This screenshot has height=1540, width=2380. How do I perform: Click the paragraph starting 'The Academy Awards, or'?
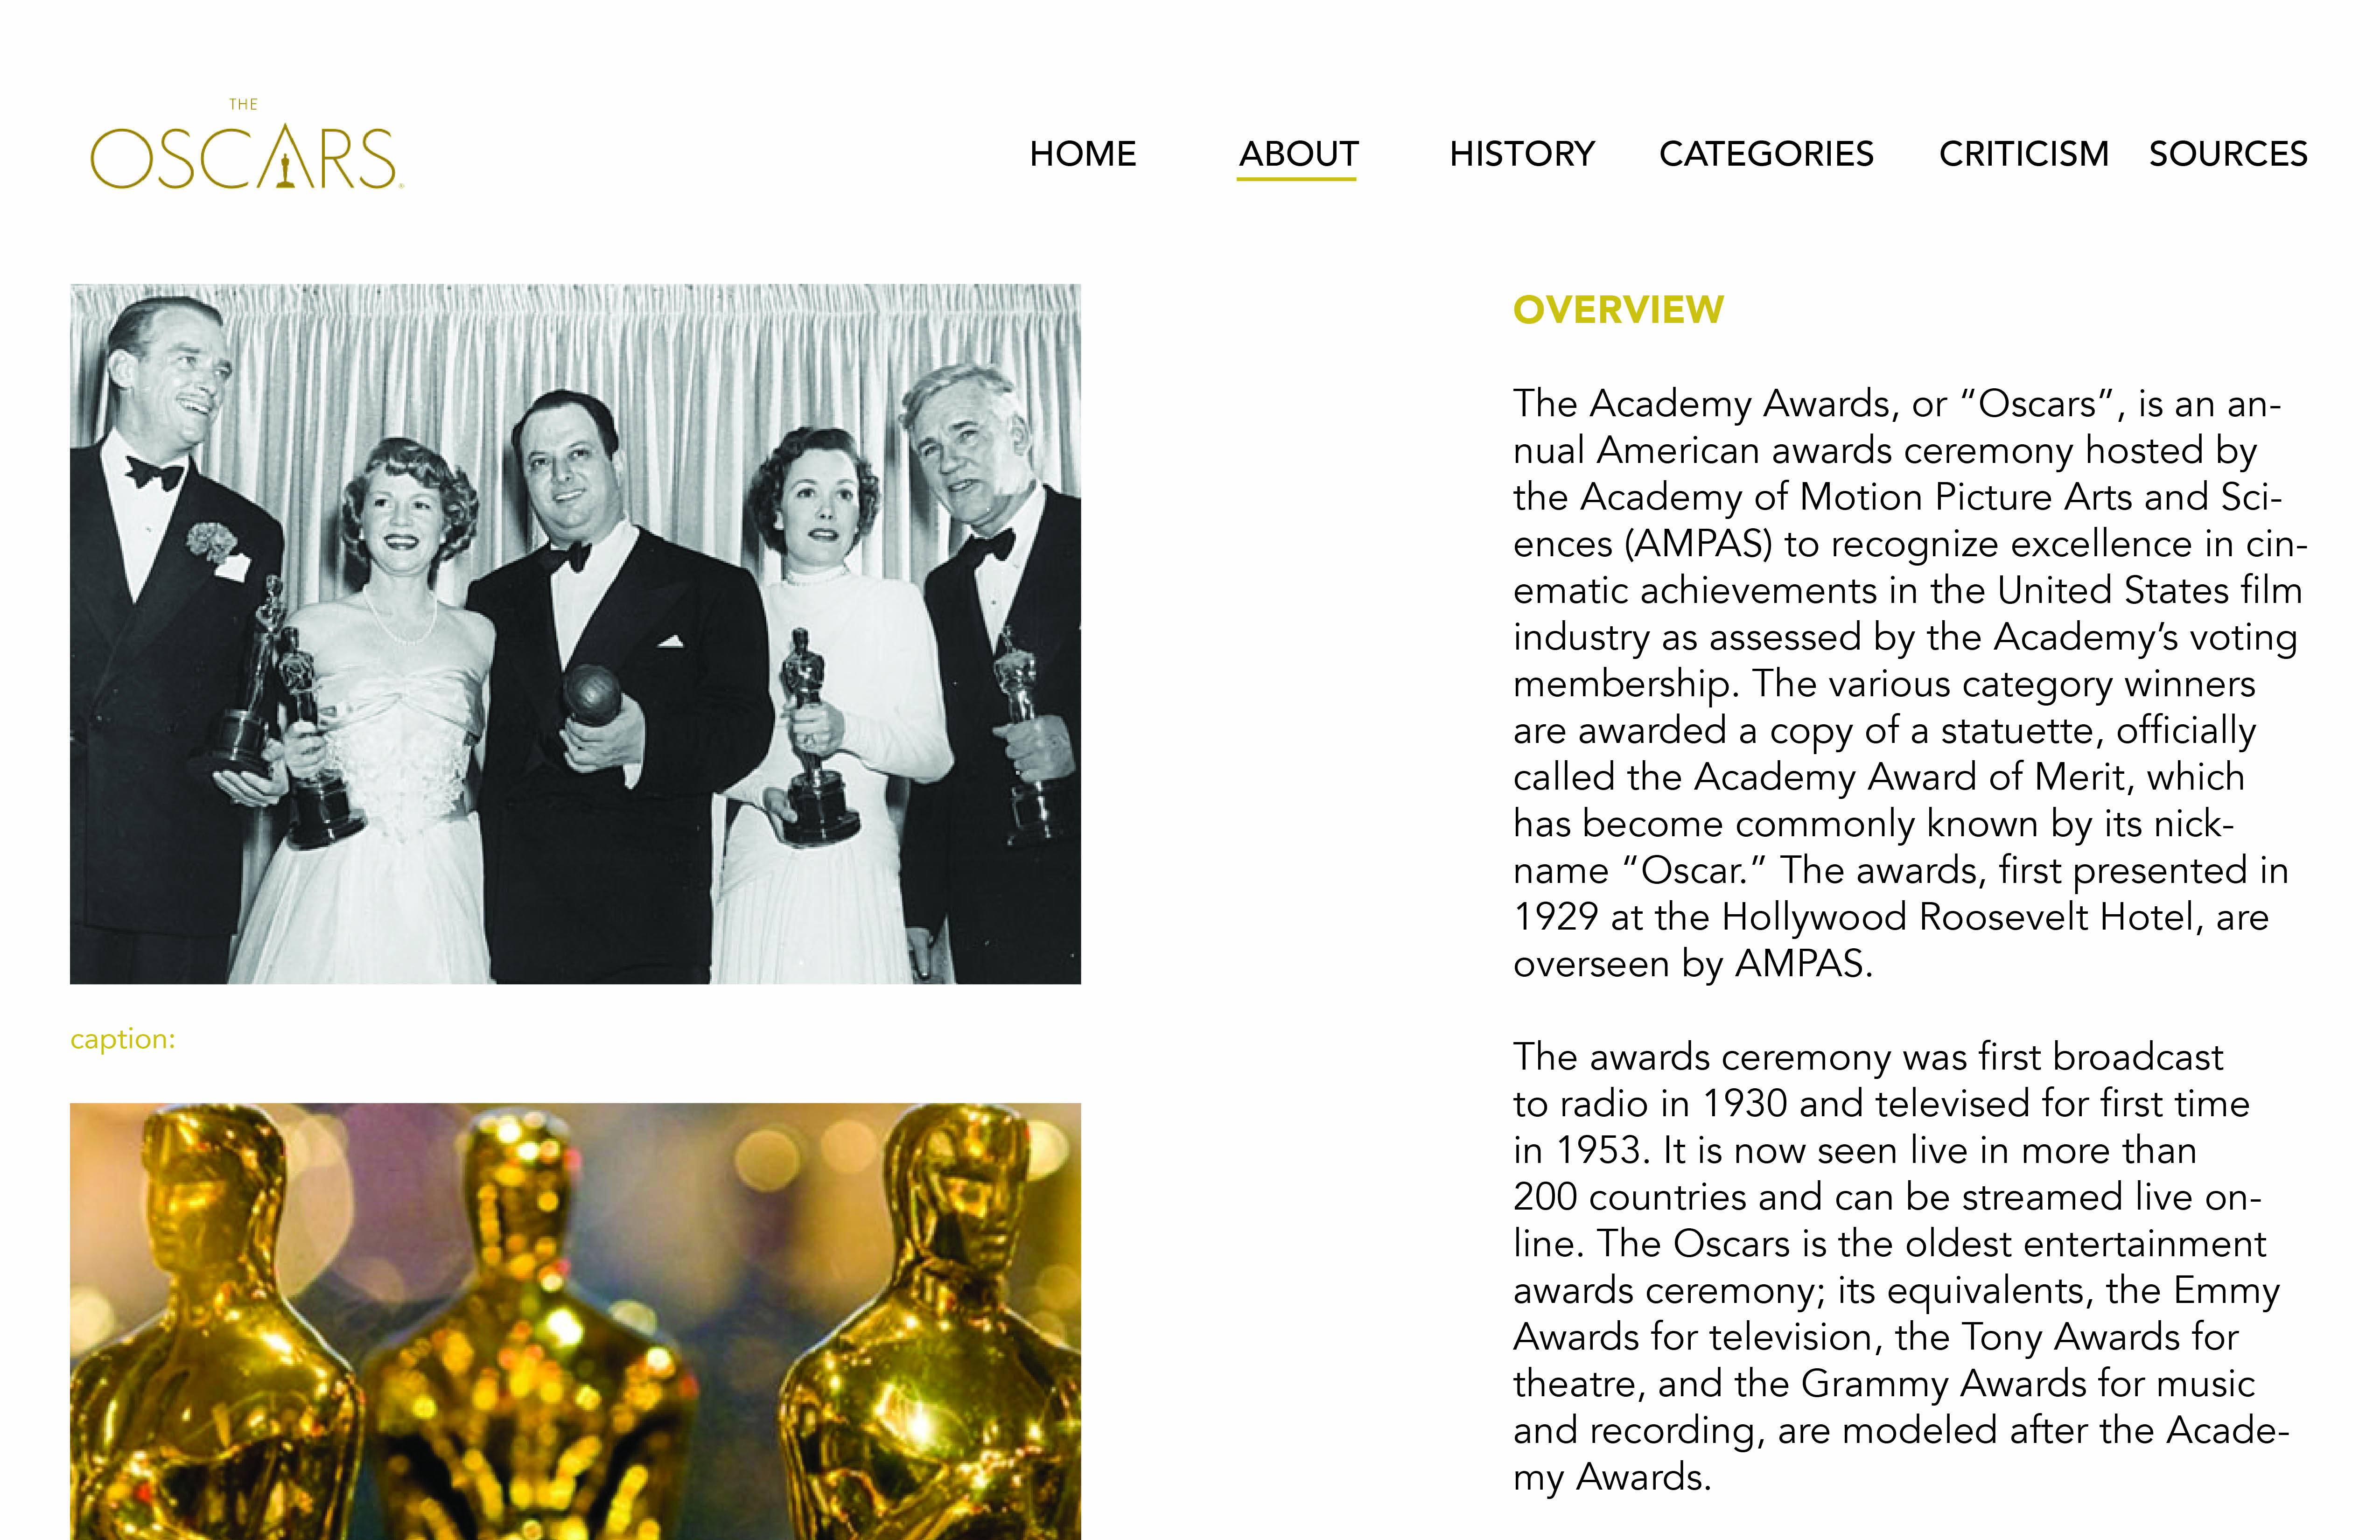click(1910, 683)
